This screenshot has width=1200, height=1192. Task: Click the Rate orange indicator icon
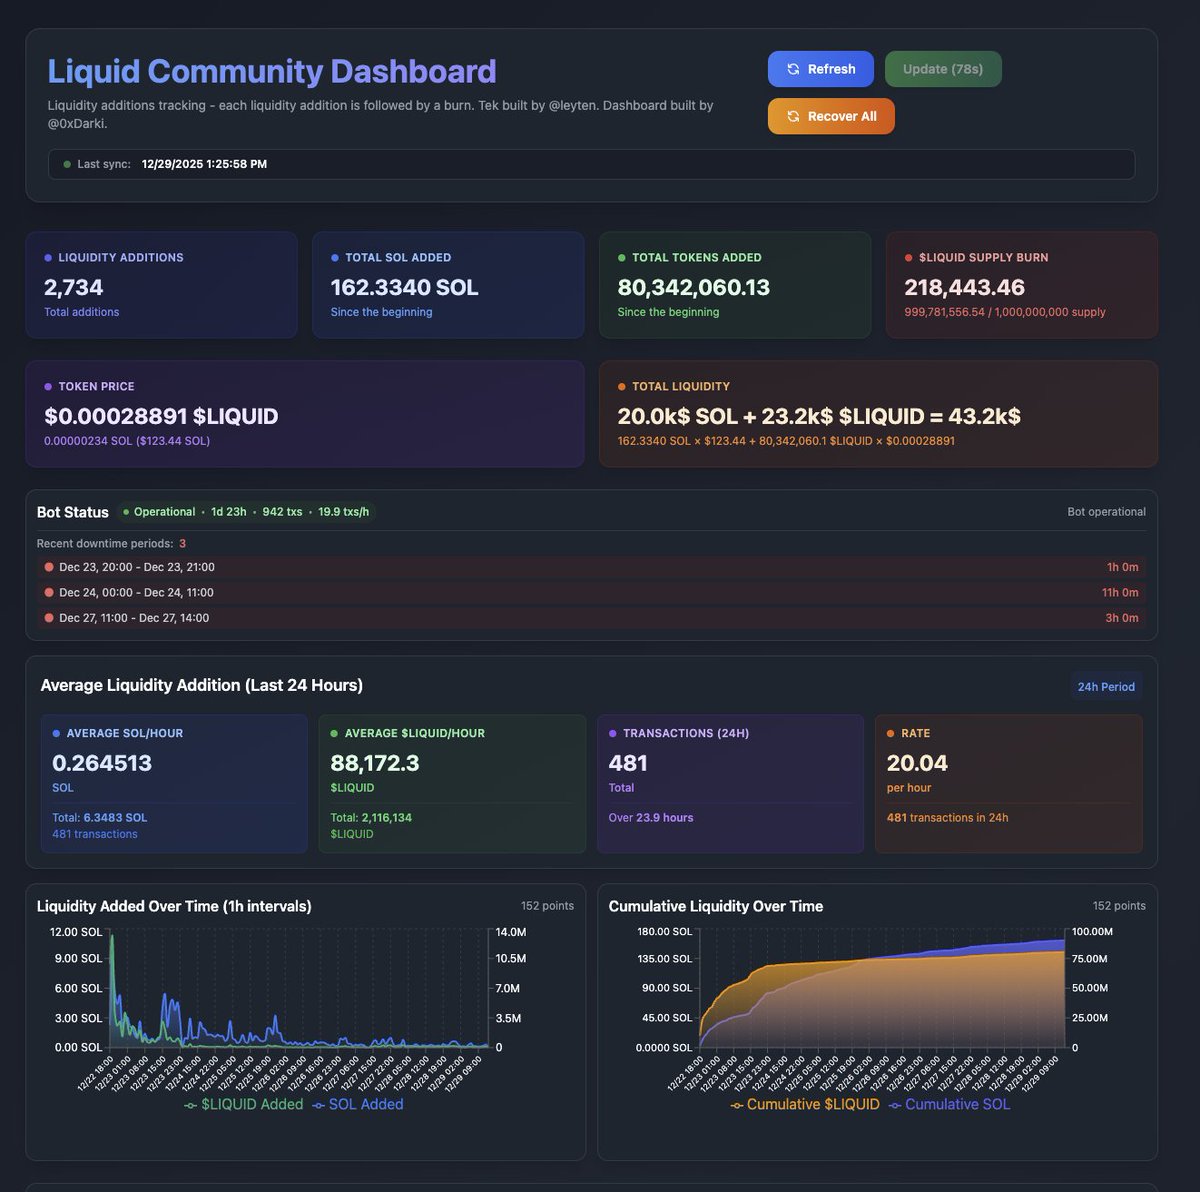coord(889,733)
